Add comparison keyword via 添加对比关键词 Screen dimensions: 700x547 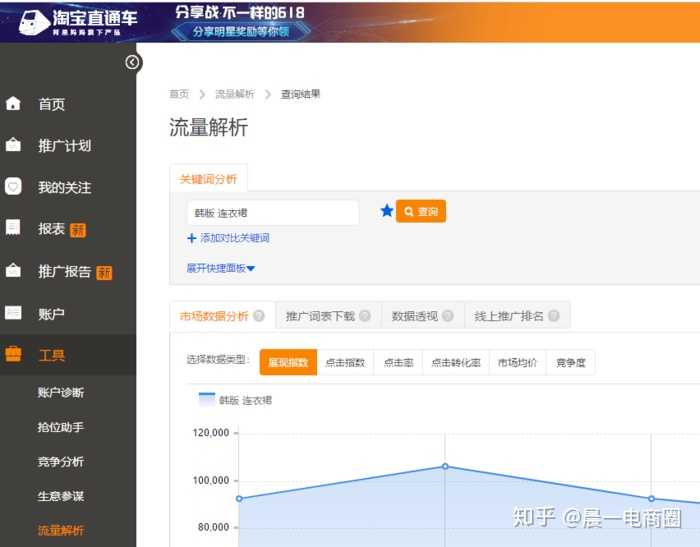228,238
